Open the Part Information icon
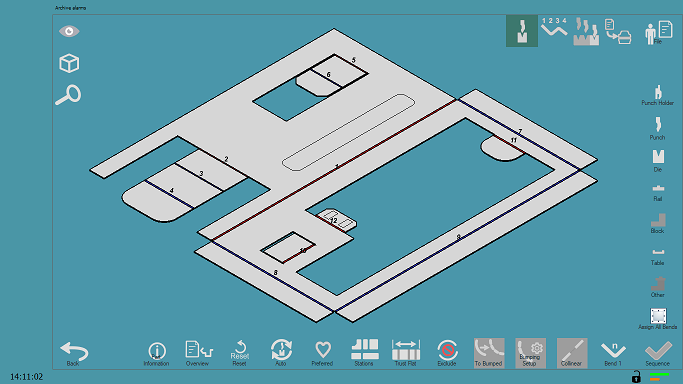Image resolution: width=683 pixels, height=384 pixels. [x=156, y=354]
